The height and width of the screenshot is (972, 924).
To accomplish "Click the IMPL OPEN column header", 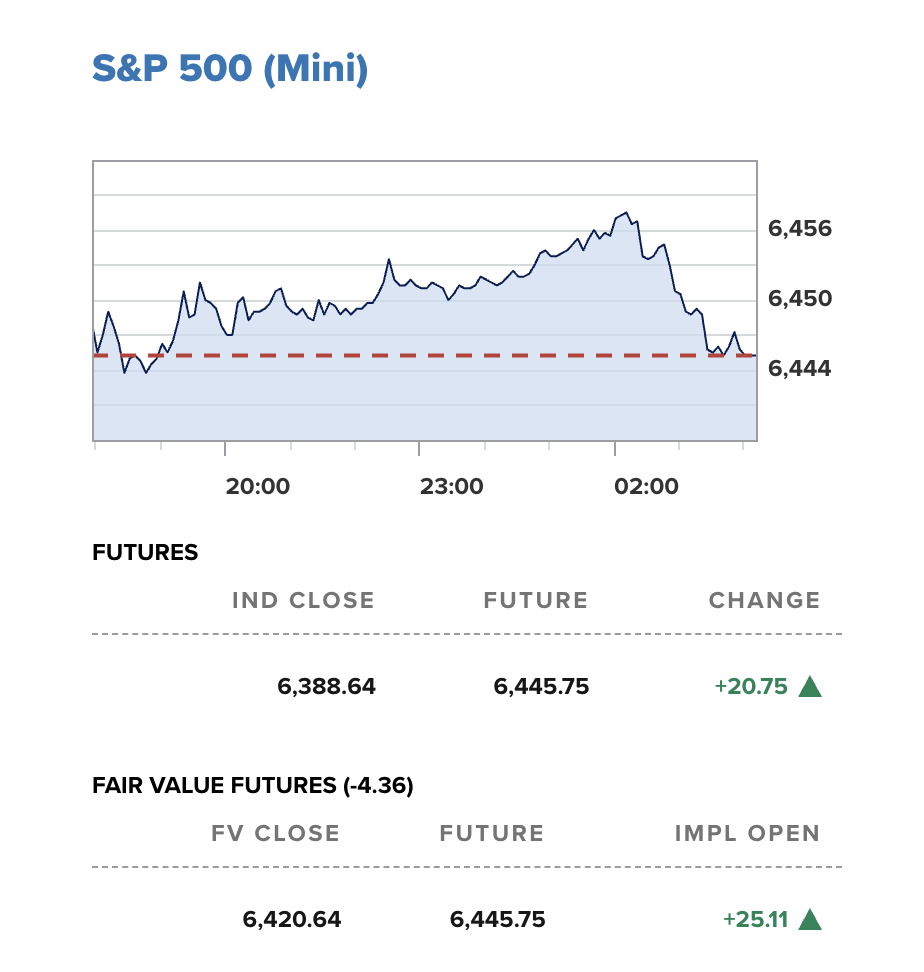I will (x=747, y=834).
